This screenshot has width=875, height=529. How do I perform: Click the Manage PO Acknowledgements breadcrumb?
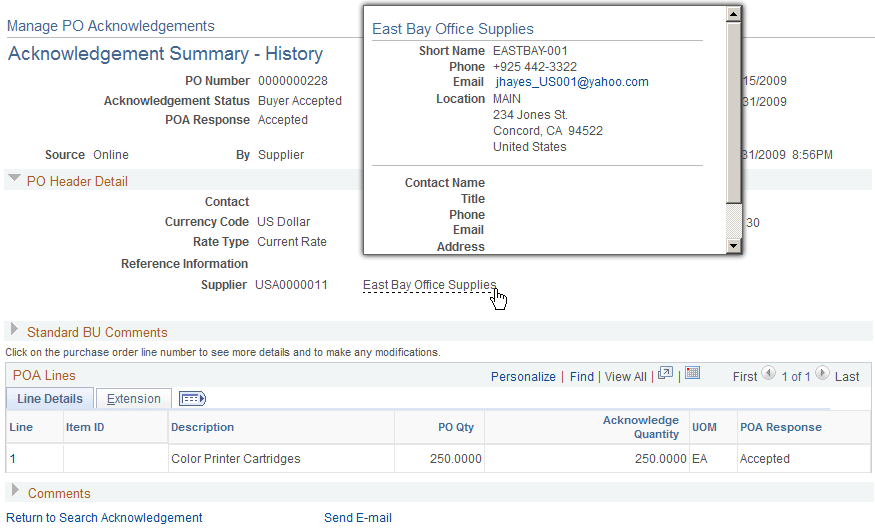pos(110,26)
